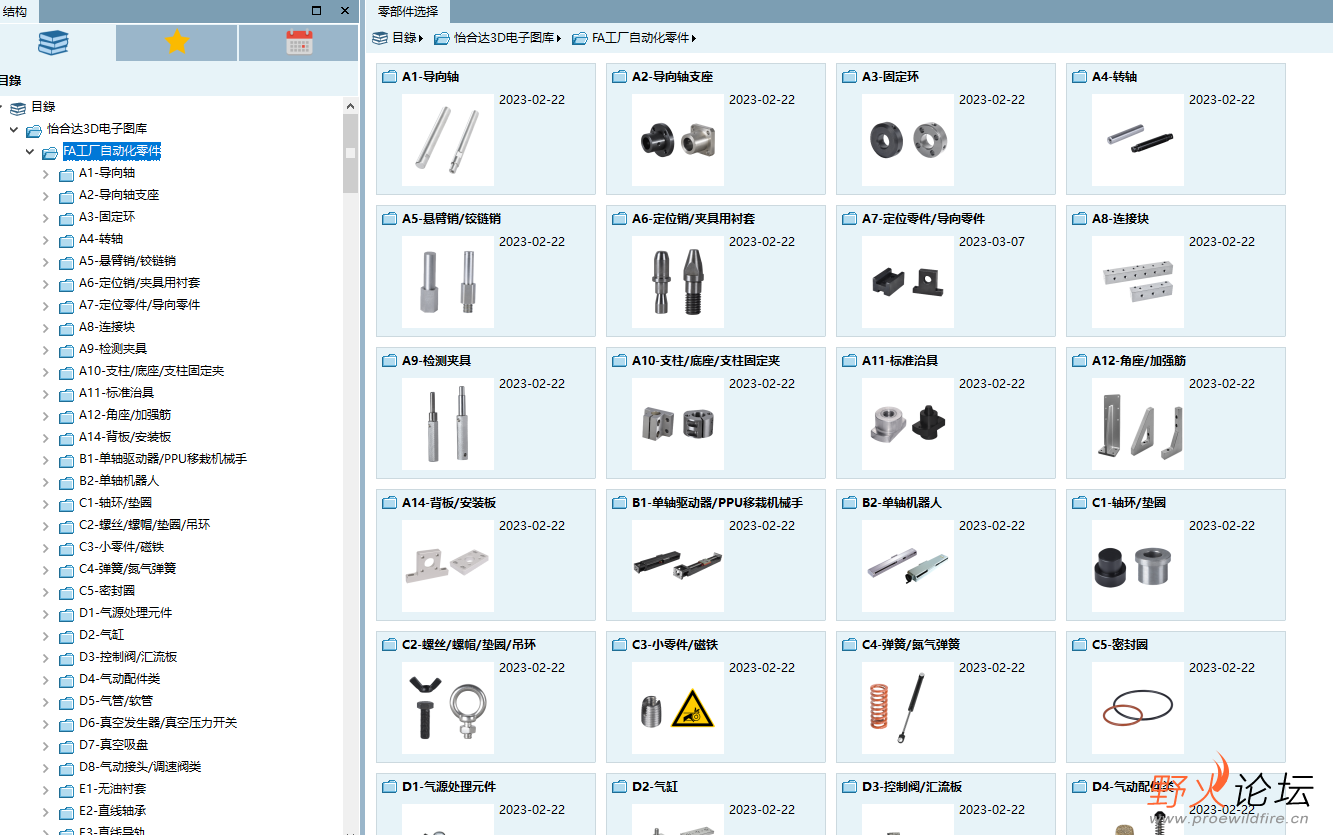This screenshot has height=835, width=1333.
Task: Collapse the root 目録 tree node
Action: pos(2,107)
